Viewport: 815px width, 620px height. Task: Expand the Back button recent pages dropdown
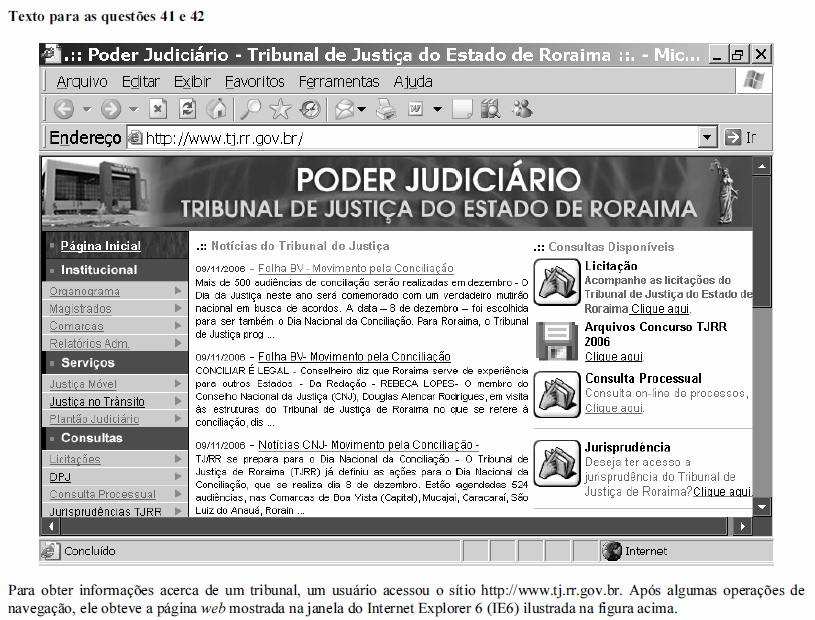[x=86, y=109]
